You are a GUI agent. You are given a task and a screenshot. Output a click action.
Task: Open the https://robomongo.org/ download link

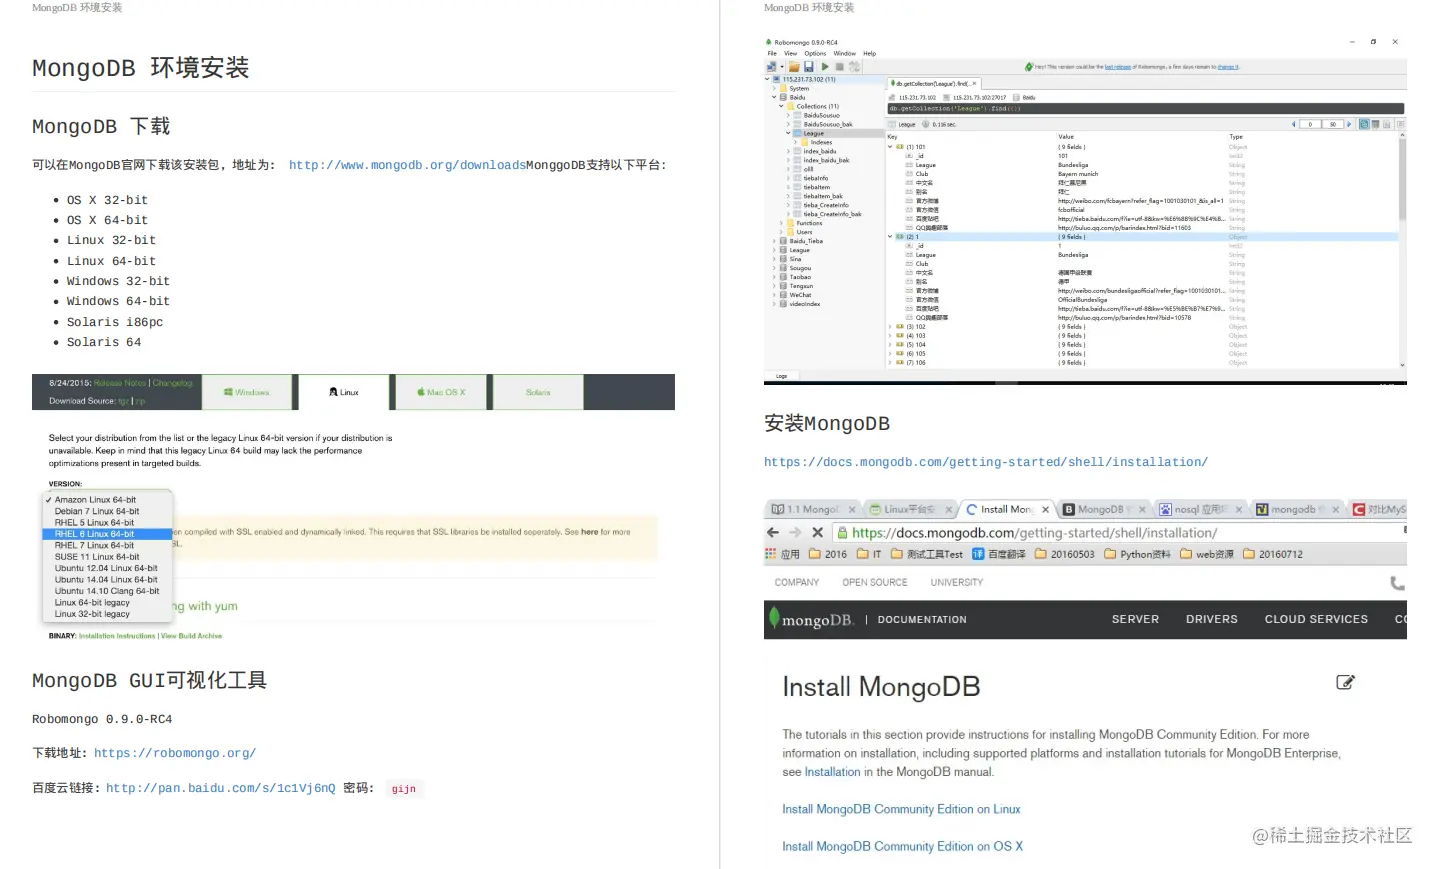click(175, 753)
